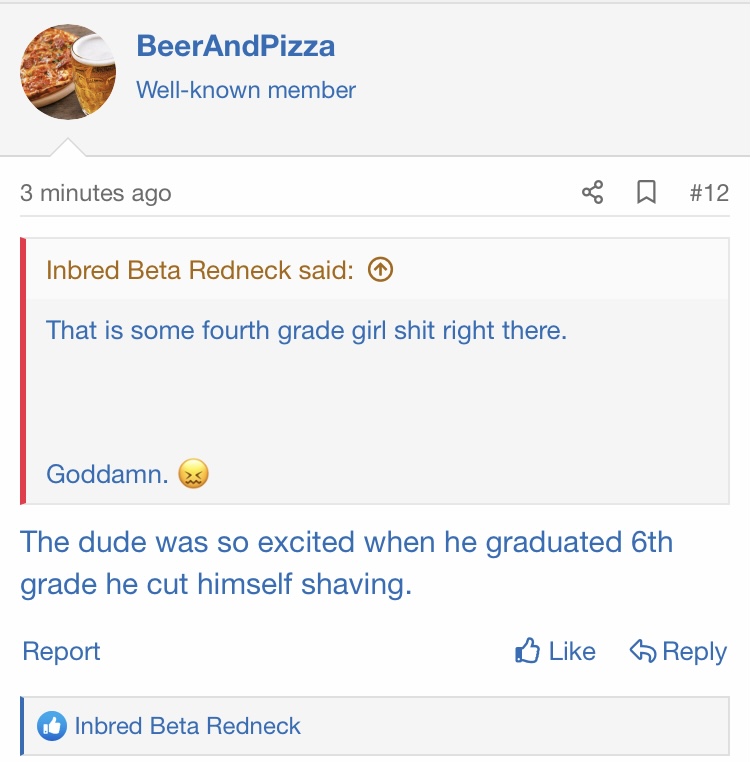Click the grimacing emoji in the quote

tap(193, 473)
